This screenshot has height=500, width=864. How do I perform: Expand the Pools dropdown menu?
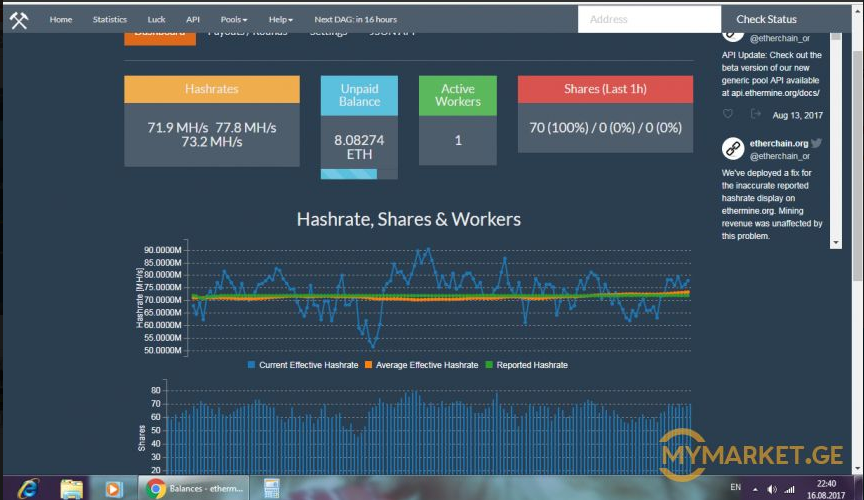click(234, 19)
